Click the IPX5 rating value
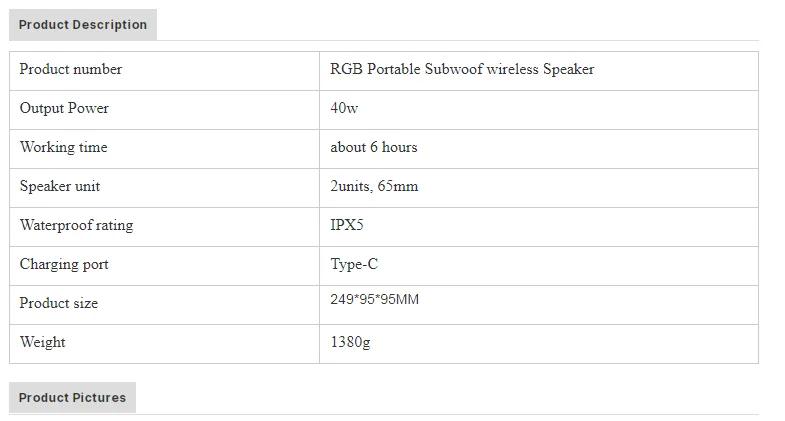Viewport: 785px width, 421px height. 347,225
